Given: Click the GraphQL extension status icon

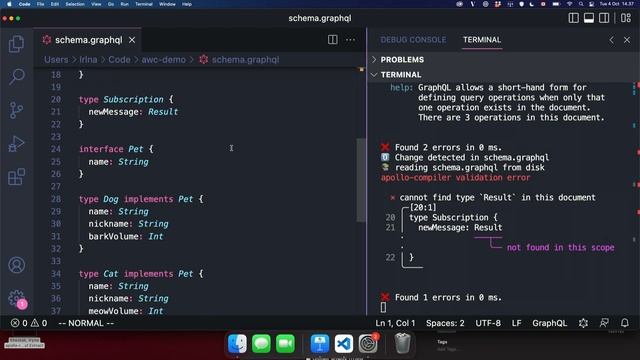Looking at the screenshot, I should [583, 323].
